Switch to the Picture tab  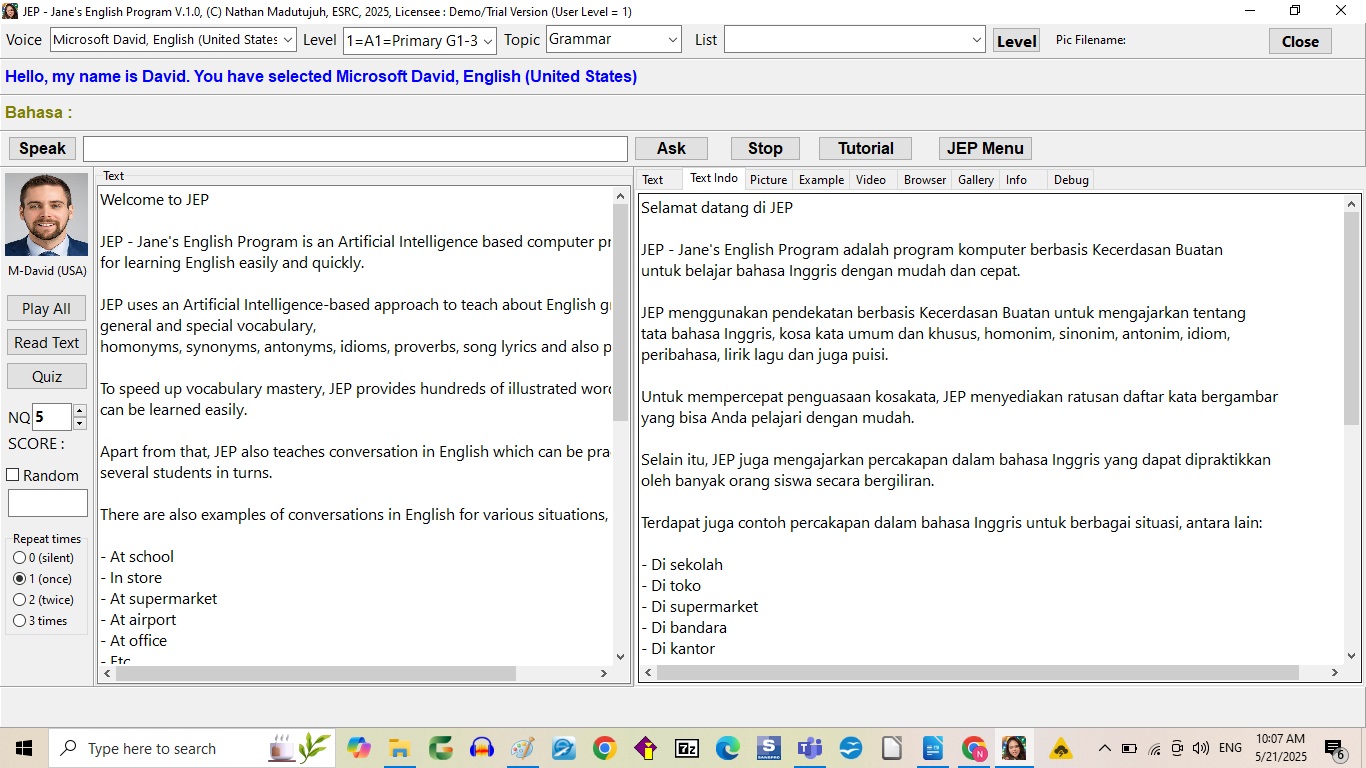pyautogui.click(x=768, y=180)
